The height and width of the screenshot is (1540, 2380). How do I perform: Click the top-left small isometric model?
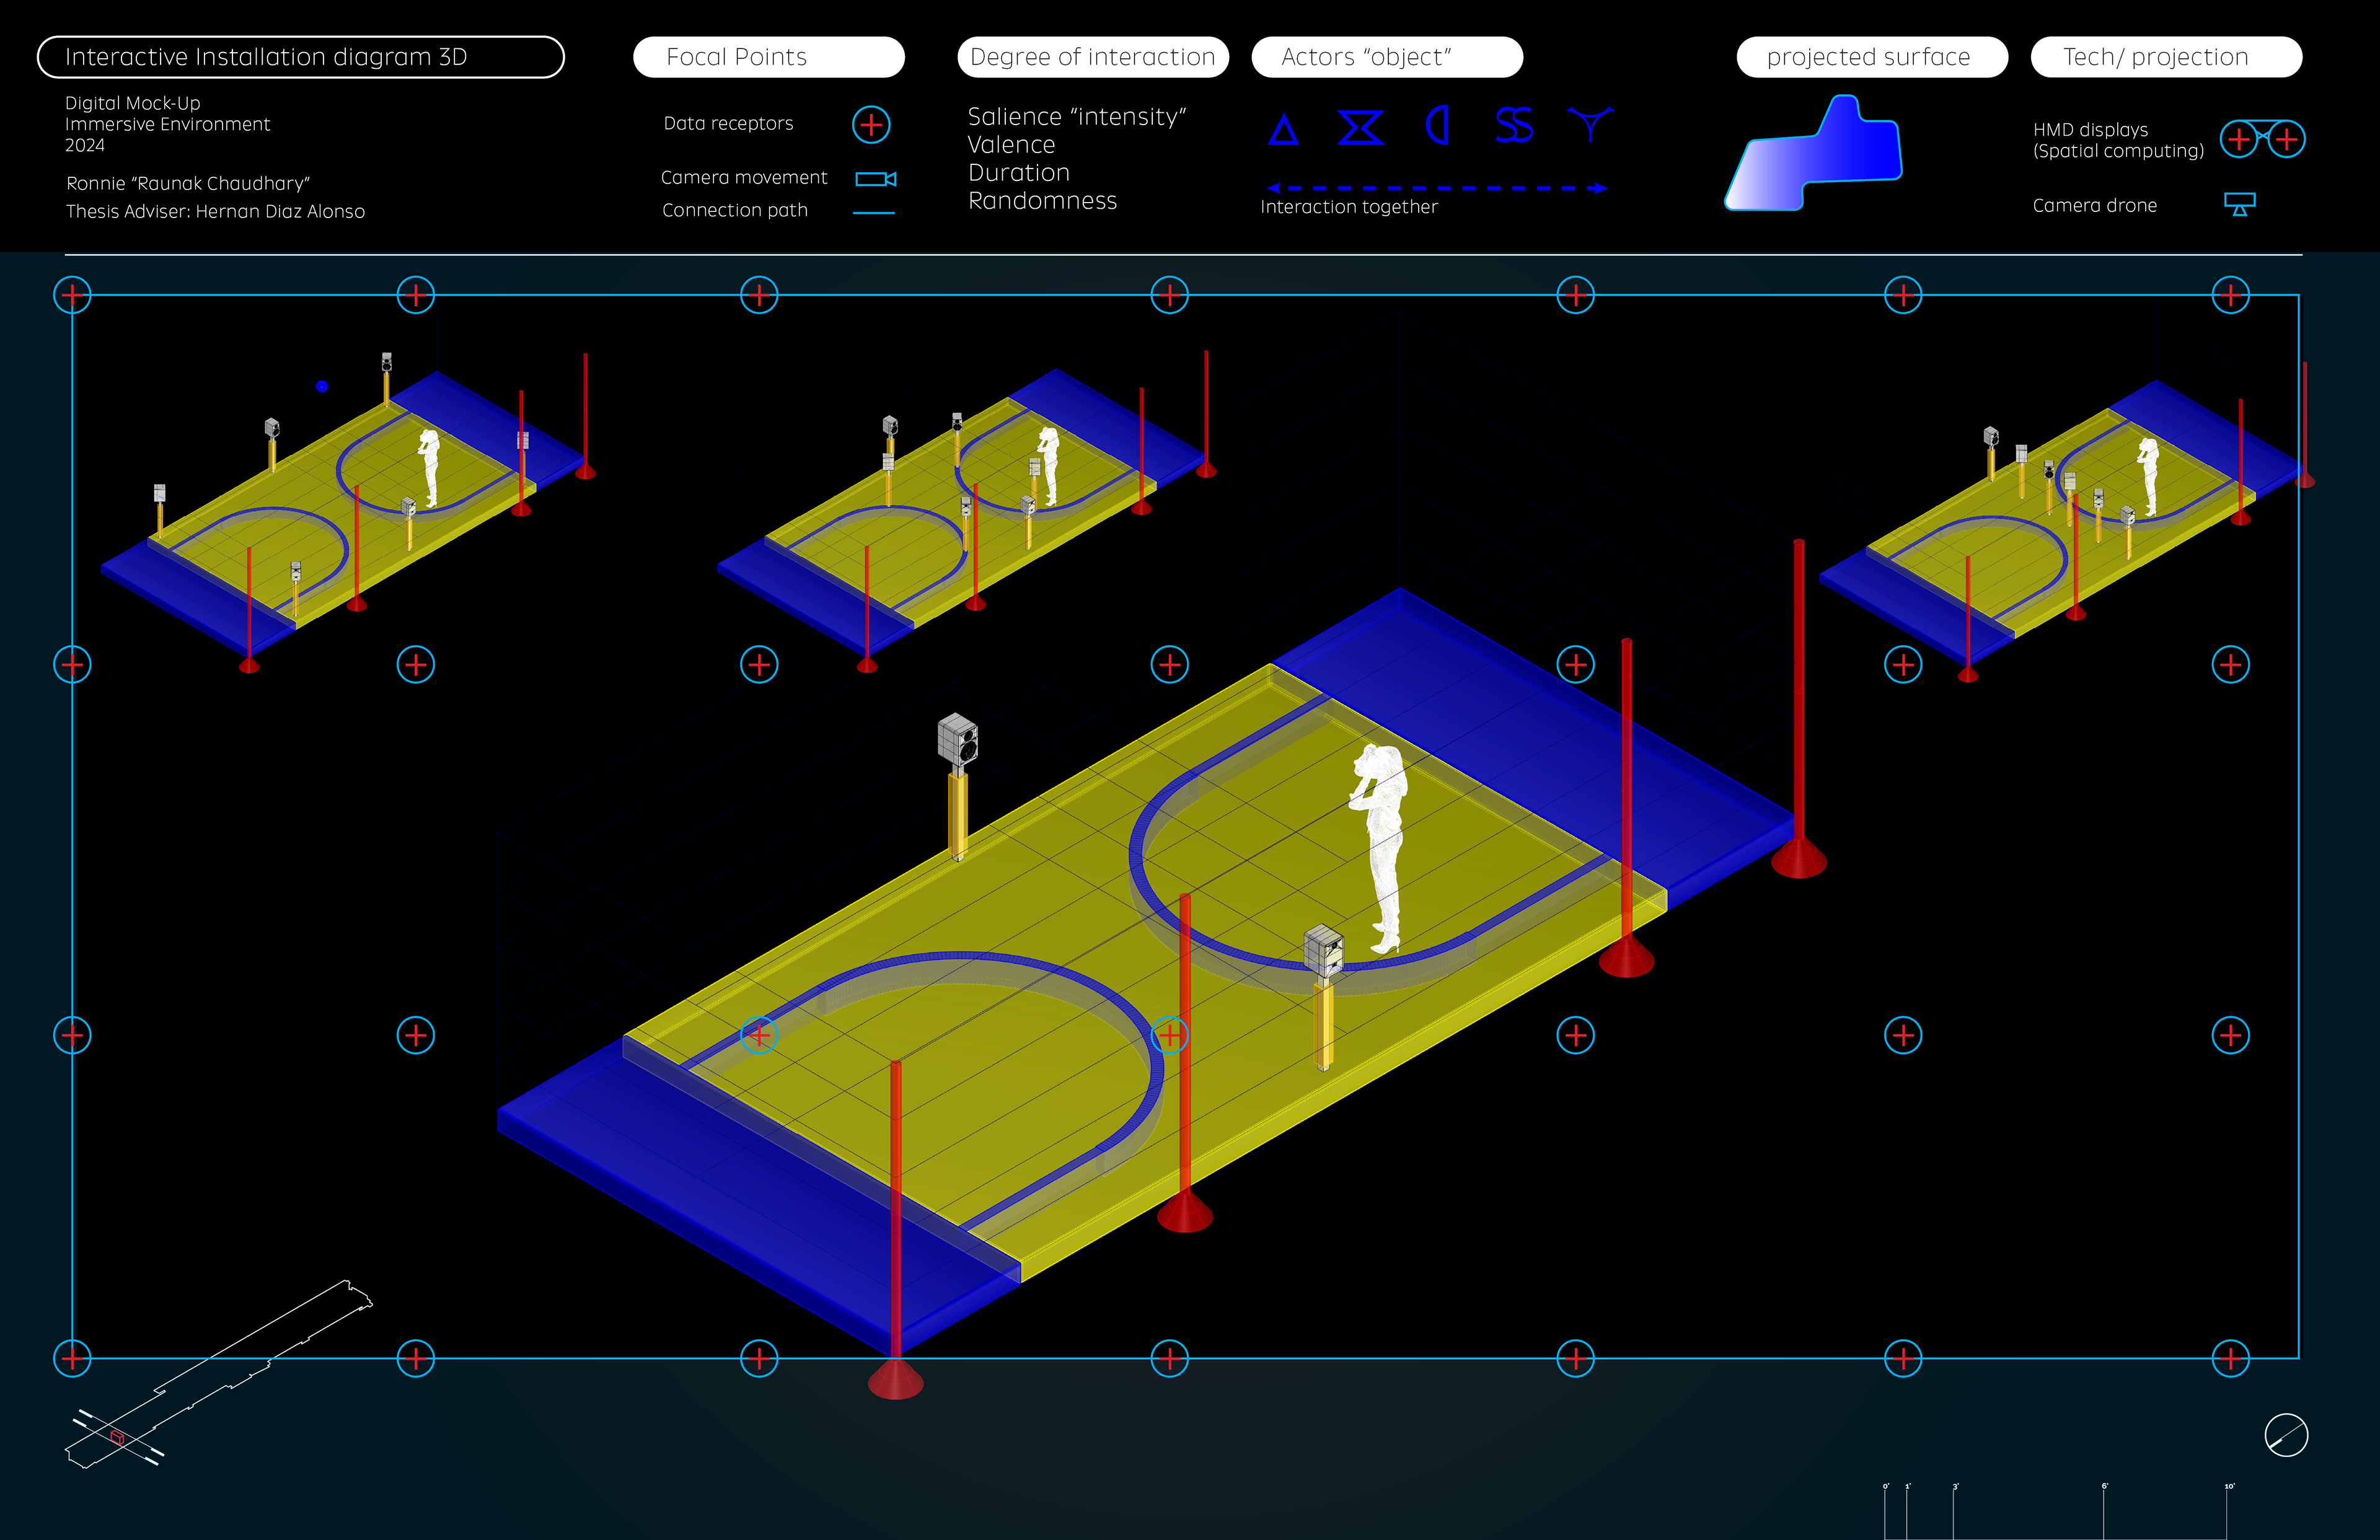click(348, 512)
